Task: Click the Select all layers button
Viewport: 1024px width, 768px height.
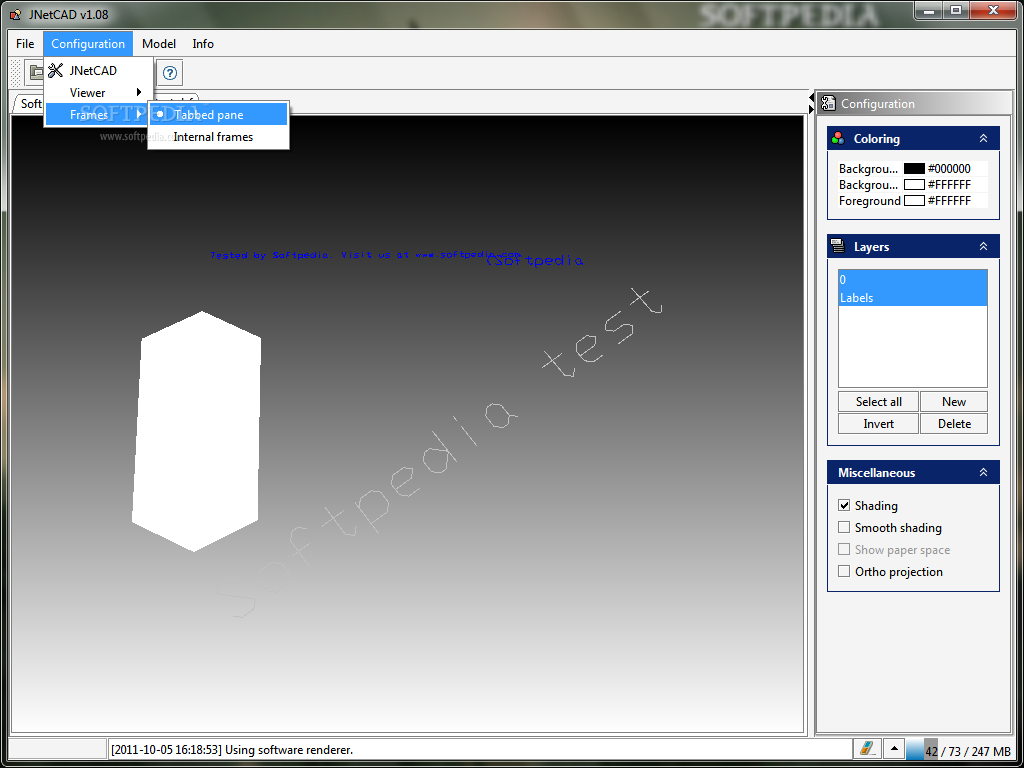Action: (878, 402)
